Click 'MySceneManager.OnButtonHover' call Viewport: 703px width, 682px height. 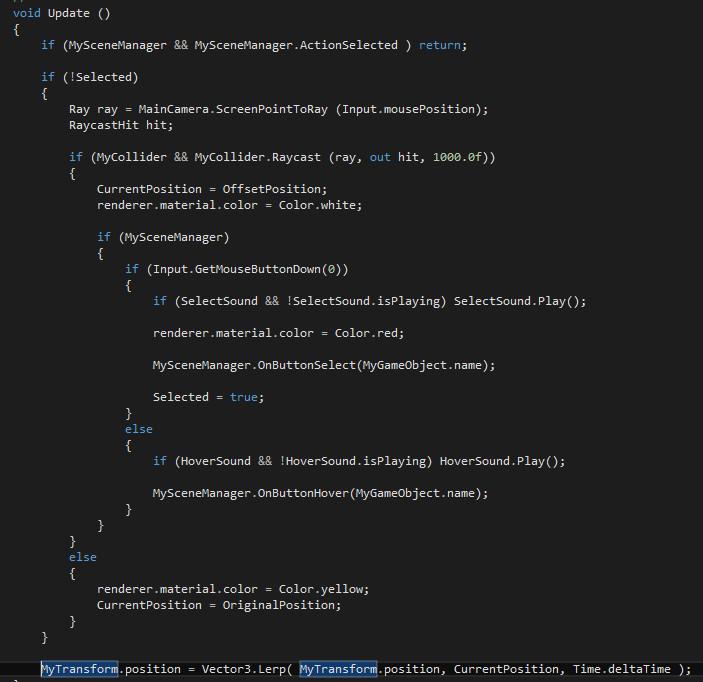coord(251,493)
